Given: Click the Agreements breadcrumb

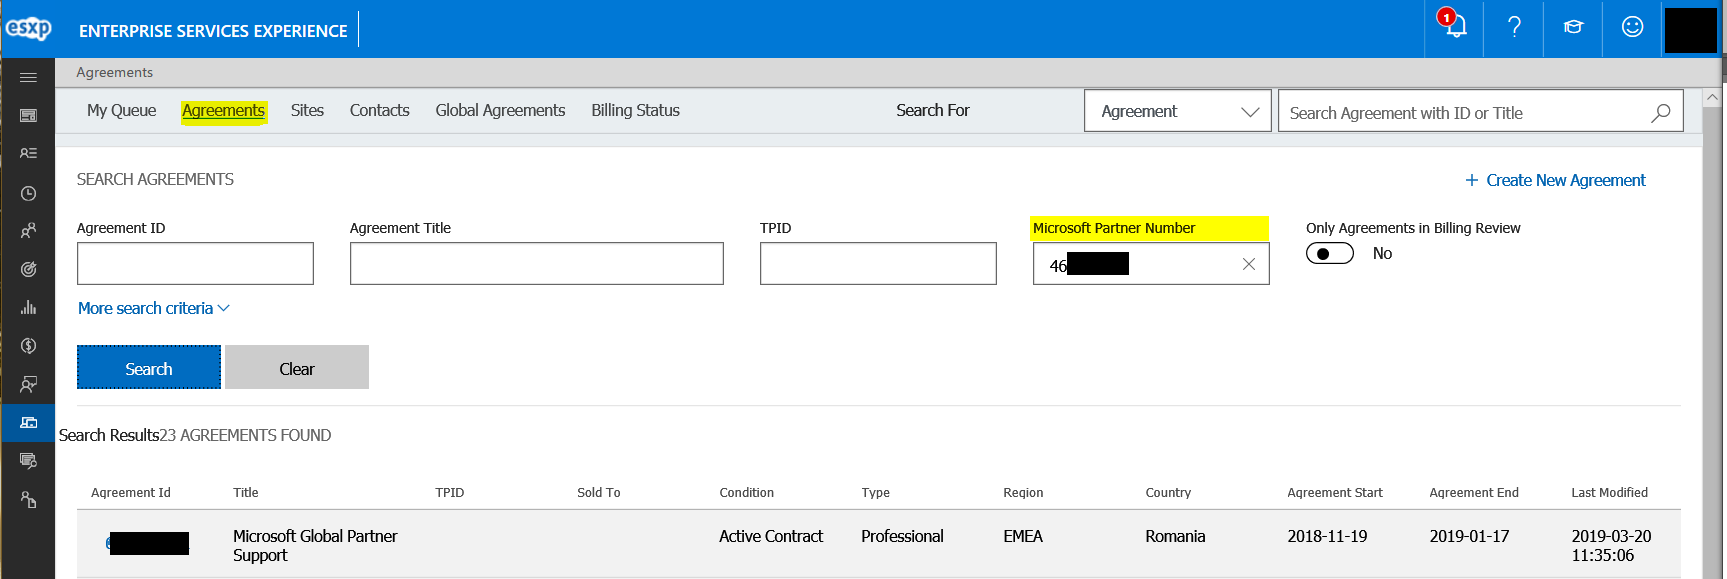Looking at the screenshot, I should pyautogui.click(x=115, y=72).
